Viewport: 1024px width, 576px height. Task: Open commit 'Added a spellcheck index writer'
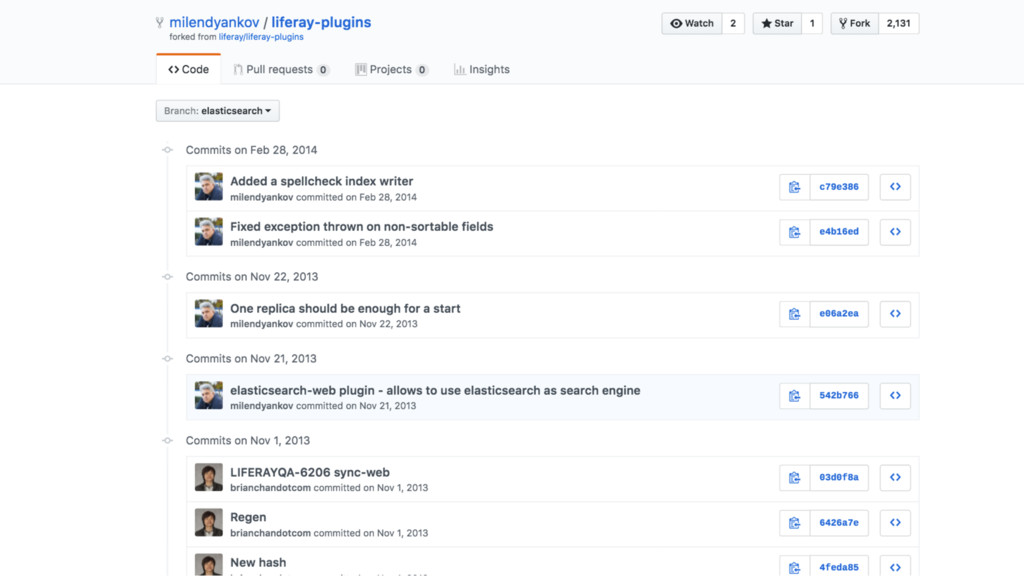click(321, 181)
